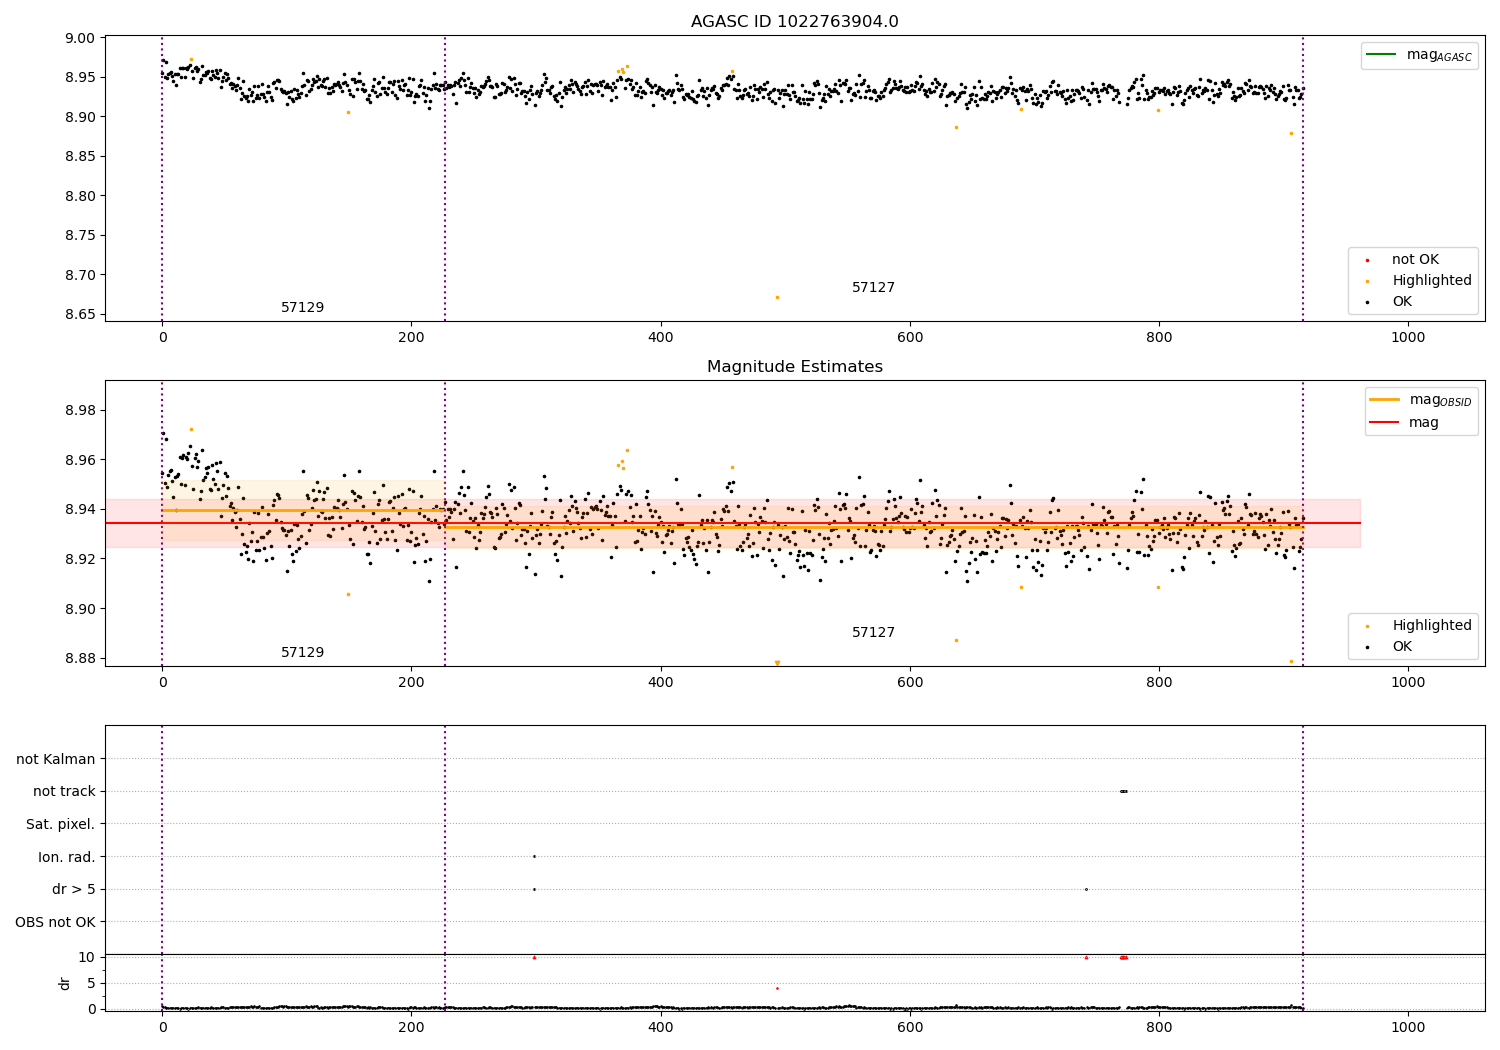1500x1050 pixels.
Task: Click the 'not track' axis label
Action: [64, 792]
